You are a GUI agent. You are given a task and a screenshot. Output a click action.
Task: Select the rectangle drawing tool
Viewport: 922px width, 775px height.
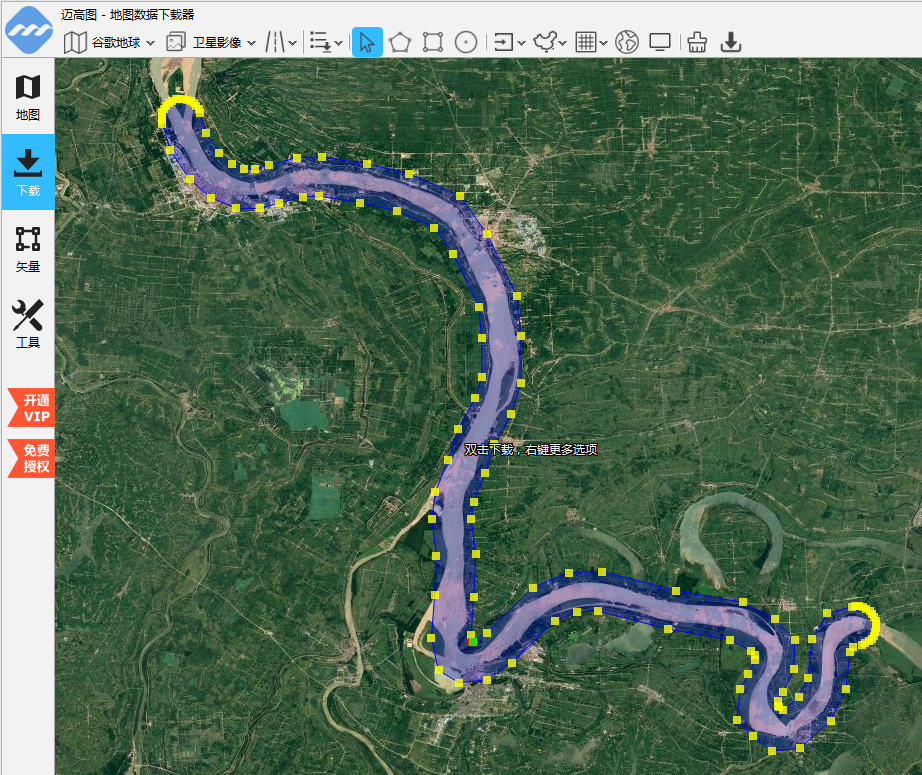(x=433, y=42)
